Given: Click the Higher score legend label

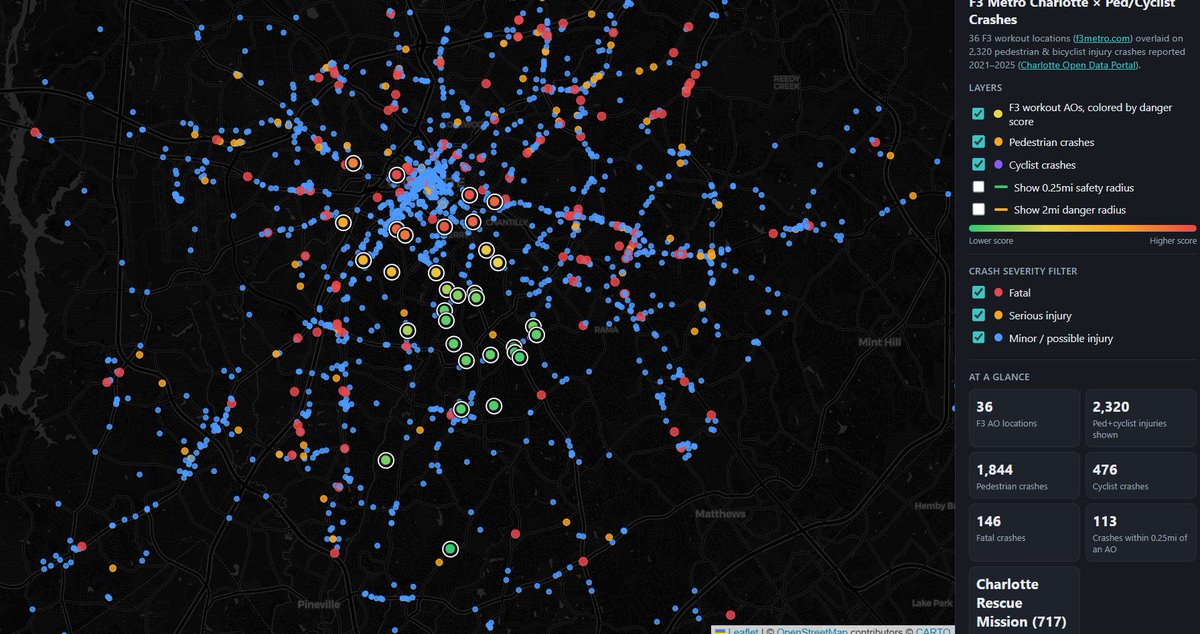Looking at the screenshot, I should [1173, 241].
